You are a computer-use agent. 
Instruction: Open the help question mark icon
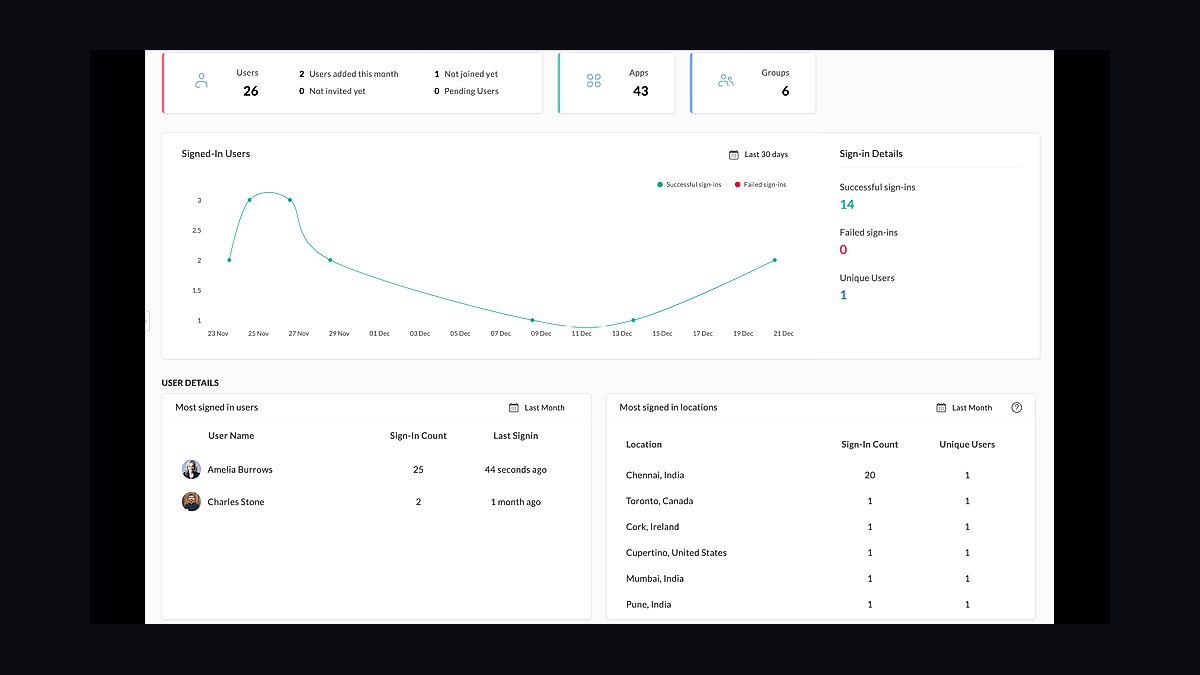tap(1017, 408)
